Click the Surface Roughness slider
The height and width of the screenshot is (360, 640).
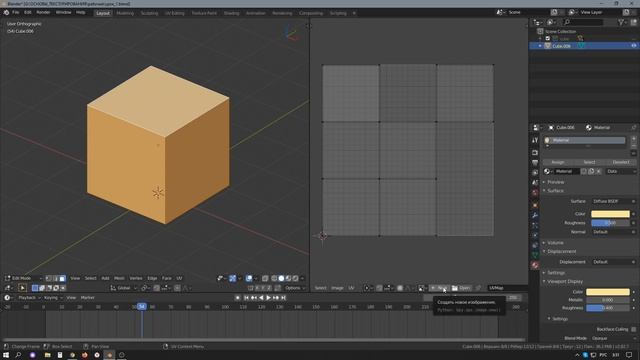(x=610, y=223)
